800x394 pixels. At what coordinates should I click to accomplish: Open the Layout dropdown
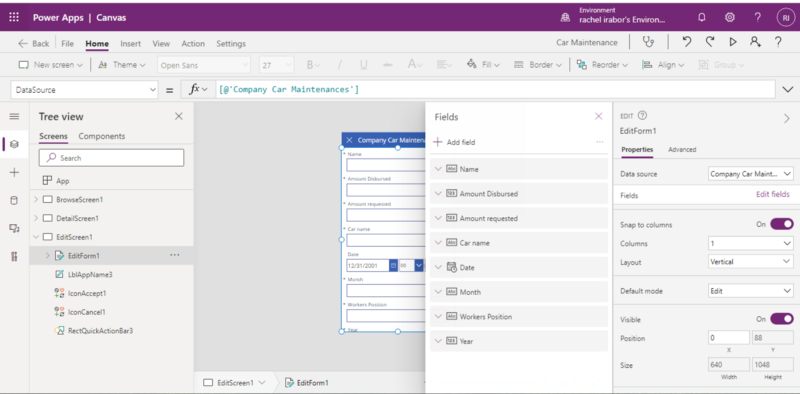tap(751, 262)
